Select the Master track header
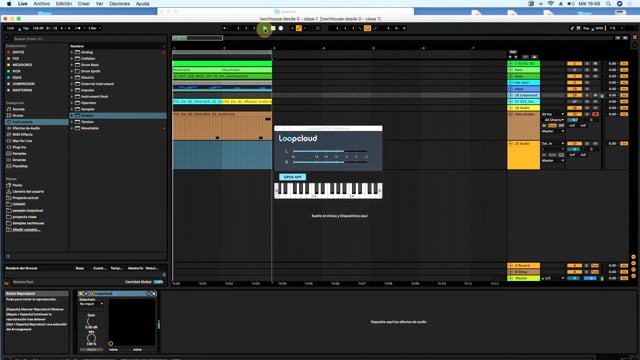 [x=524, y=278]
